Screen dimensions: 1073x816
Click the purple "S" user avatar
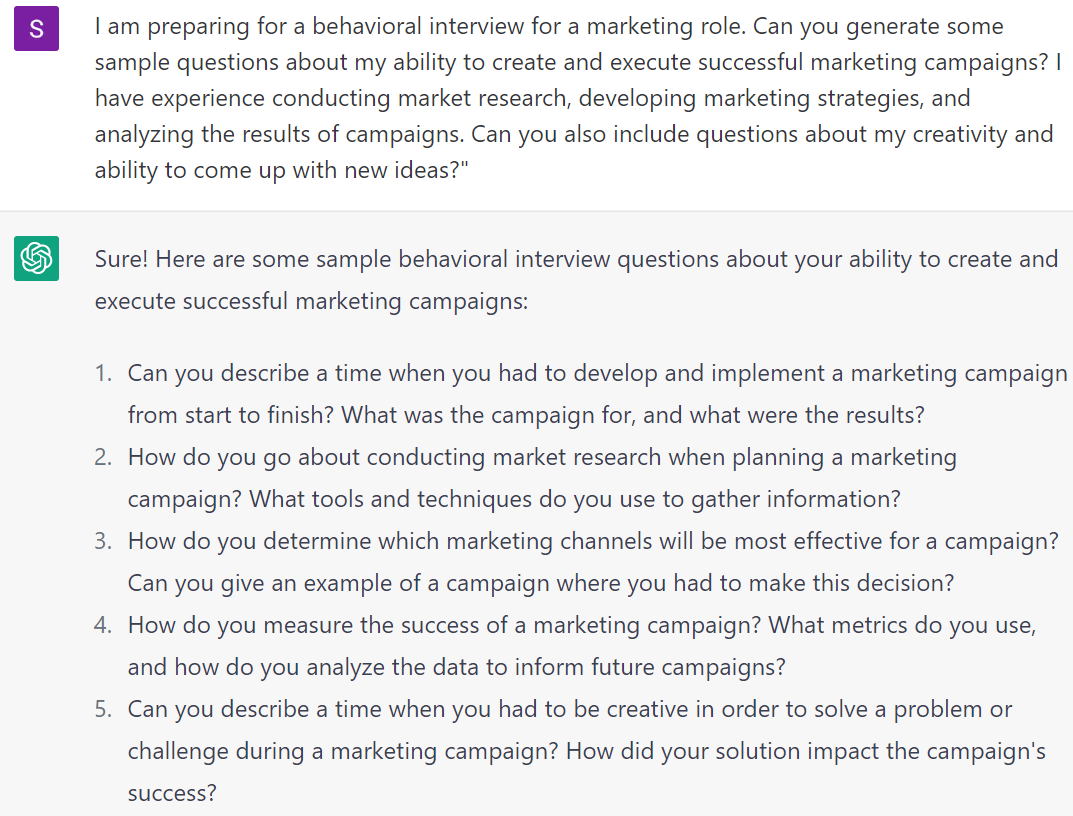(37, 29)
